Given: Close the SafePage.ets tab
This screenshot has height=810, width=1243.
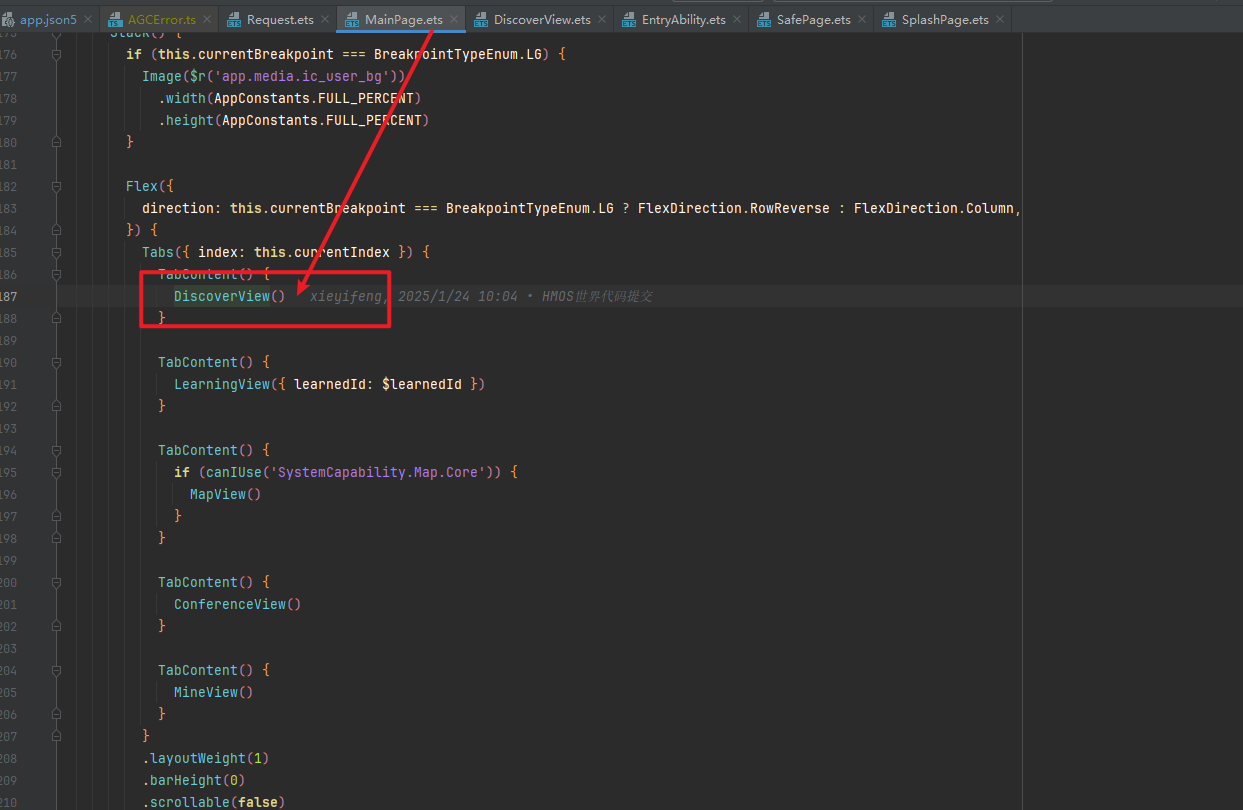Looking at the screenshot, I should pos(863,19).
